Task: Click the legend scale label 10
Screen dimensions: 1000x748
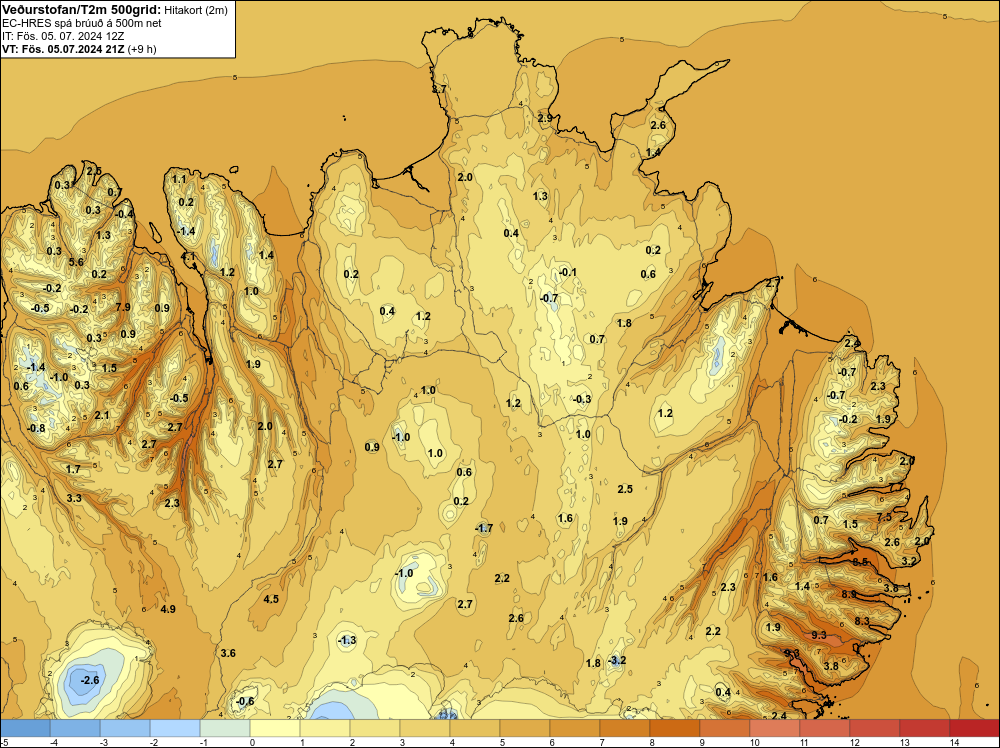Action: [754, 742]
